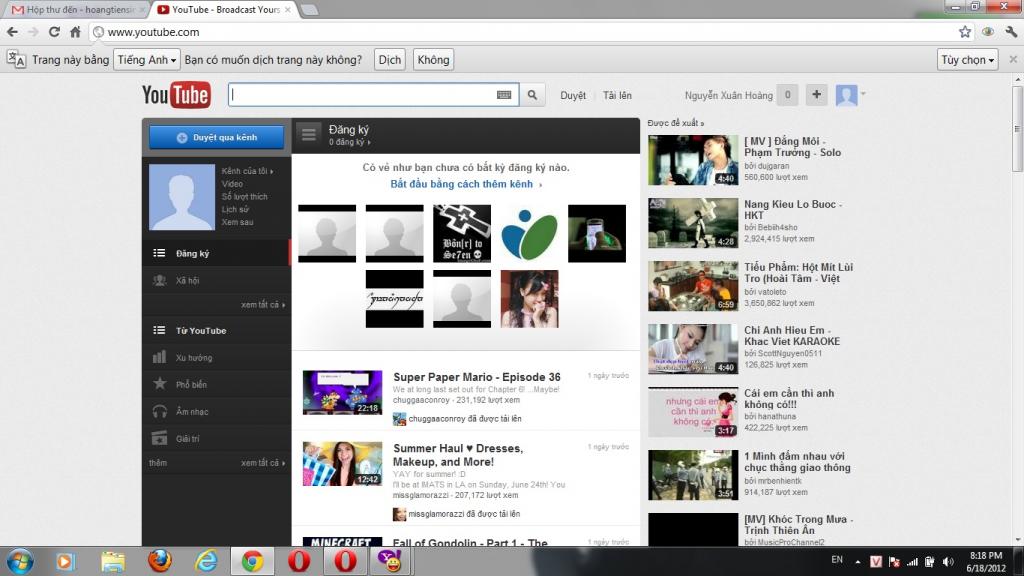Screen dimensions: 1024x576
Task: Switch to the Gmail Hộp thư đến tab
Action: click(75, 9)
